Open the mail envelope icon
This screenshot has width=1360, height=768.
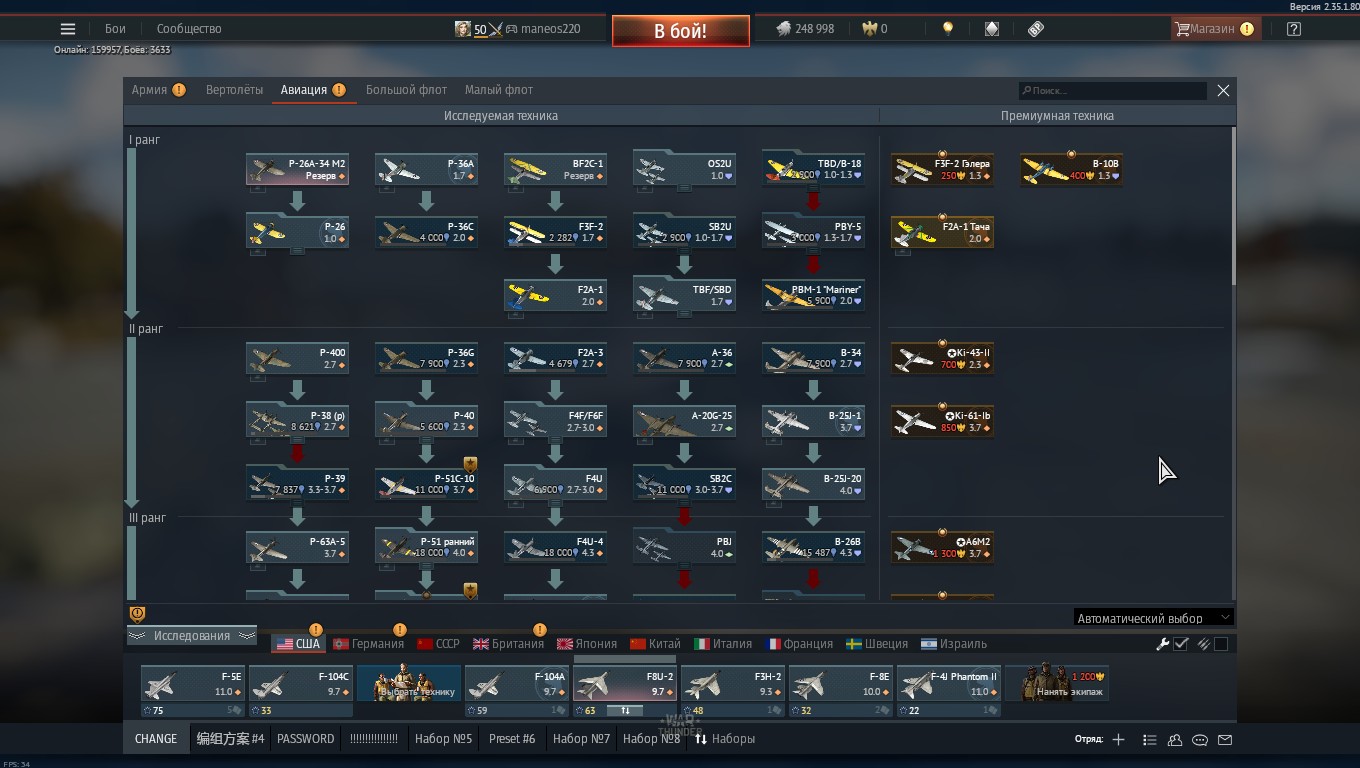[x=1225, y=740]
